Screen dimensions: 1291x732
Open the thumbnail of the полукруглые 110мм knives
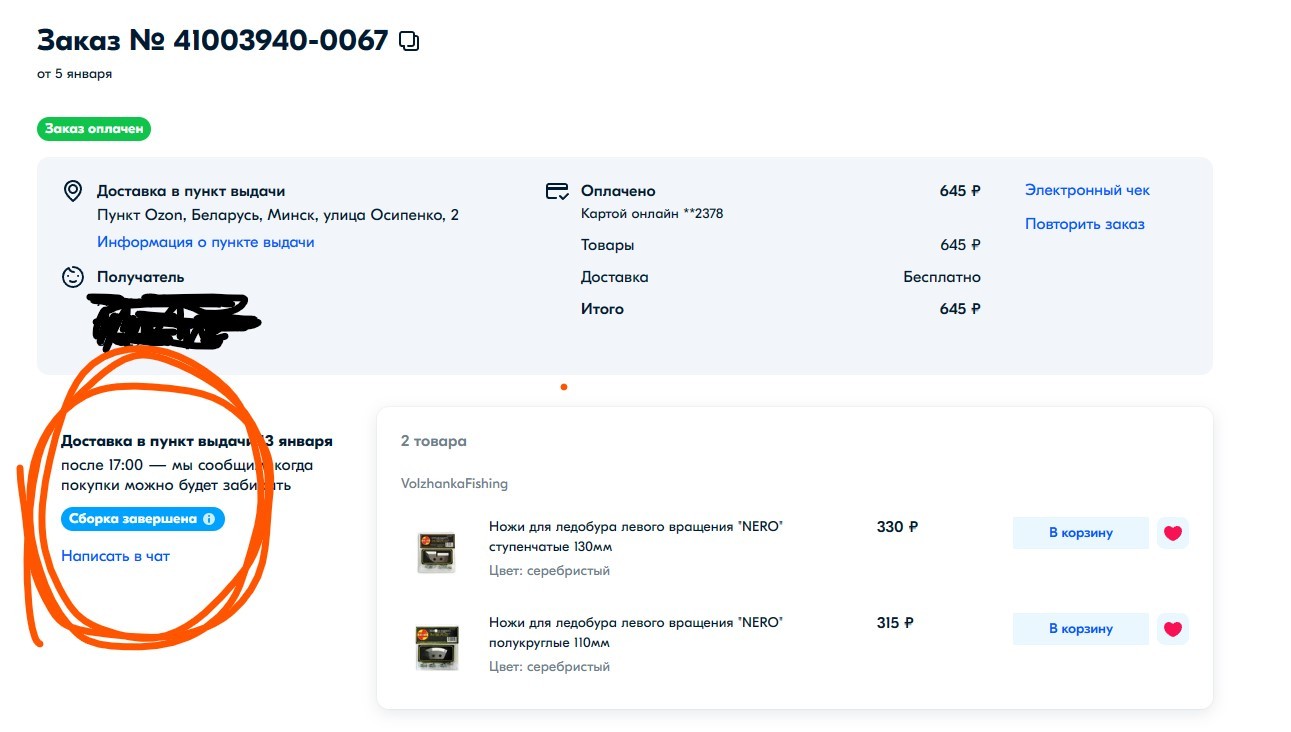click(x=436, y=647)
